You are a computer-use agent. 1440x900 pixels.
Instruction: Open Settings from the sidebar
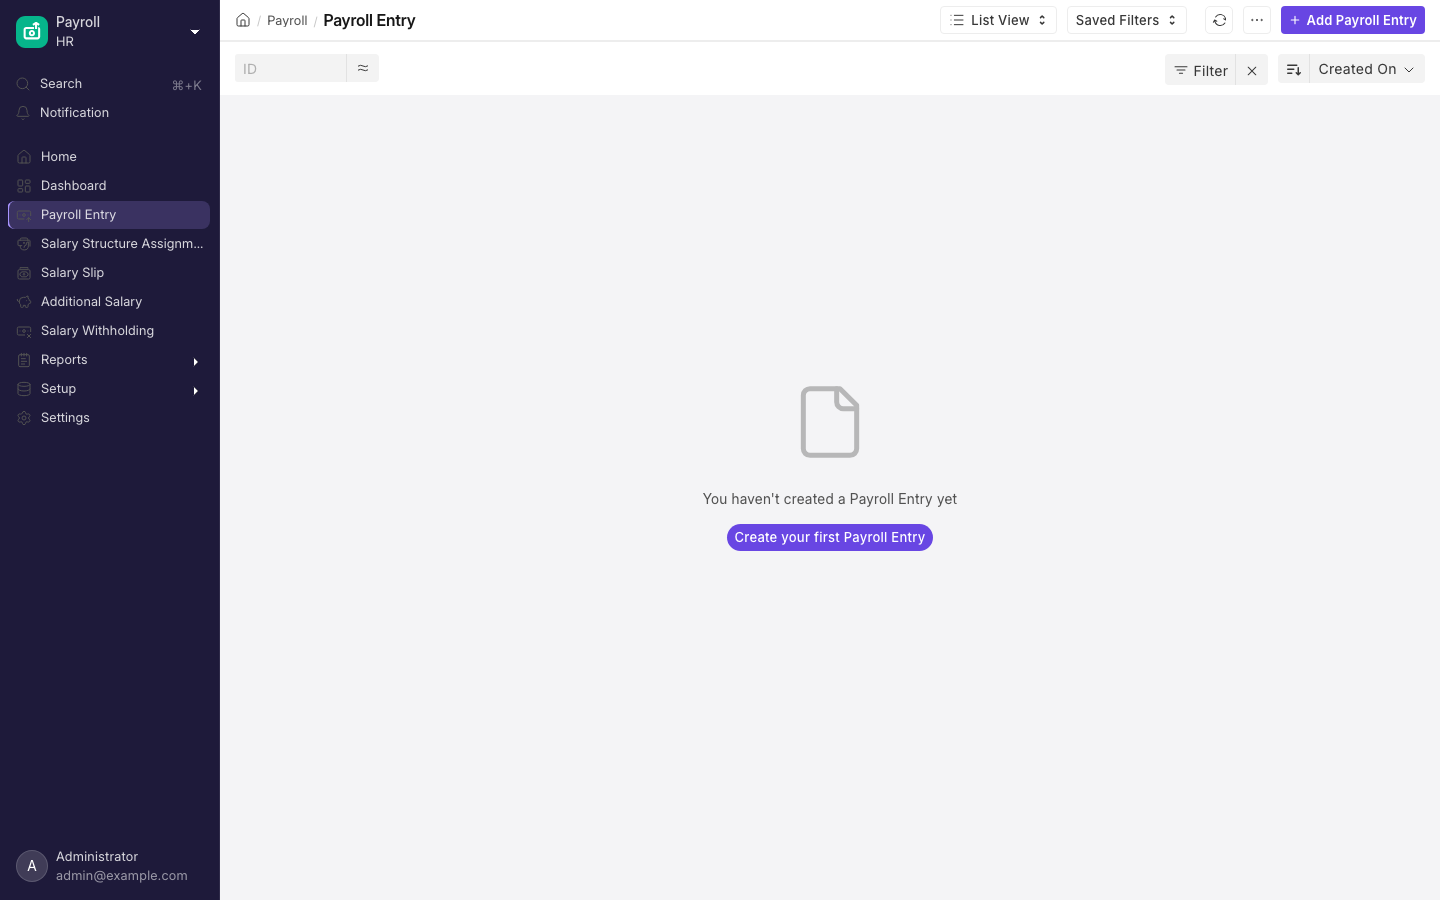tap(110, 418)
